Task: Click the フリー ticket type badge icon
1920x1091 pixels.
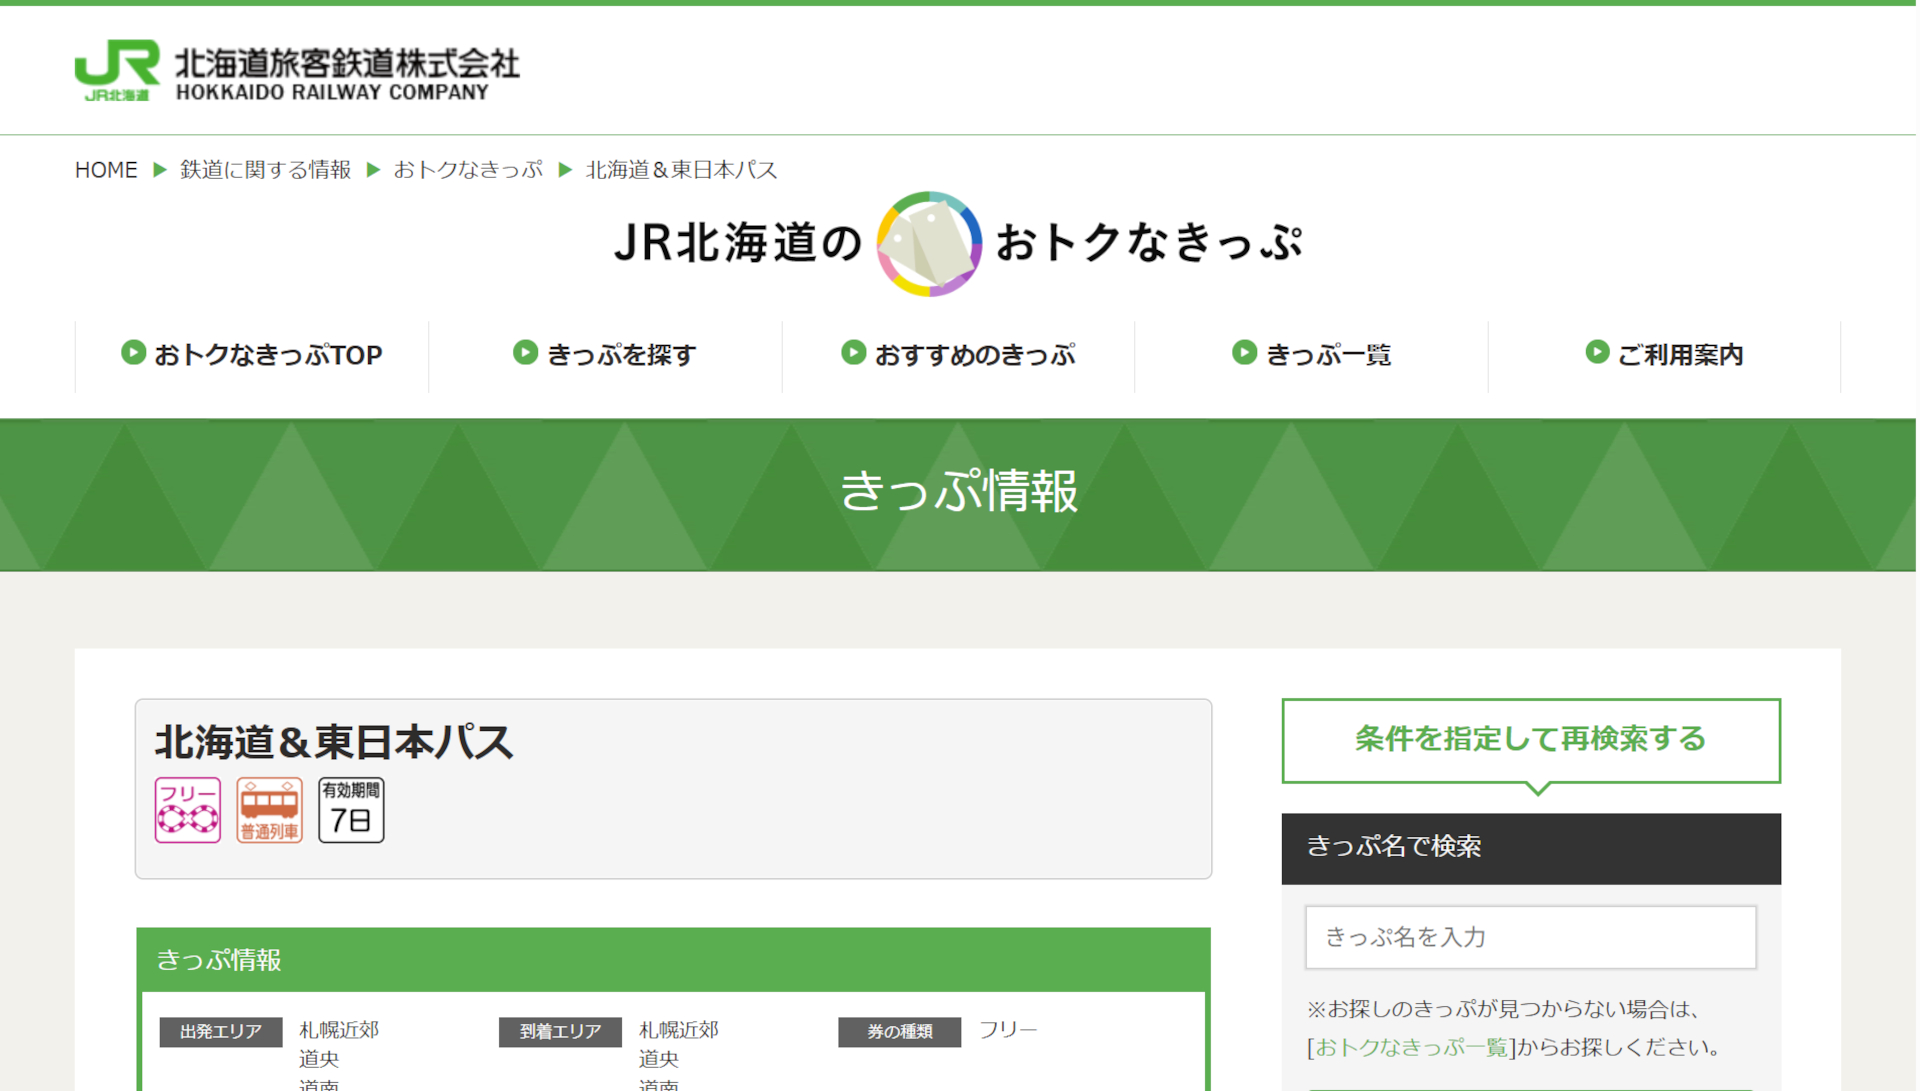Action: (x=187, y=809)
